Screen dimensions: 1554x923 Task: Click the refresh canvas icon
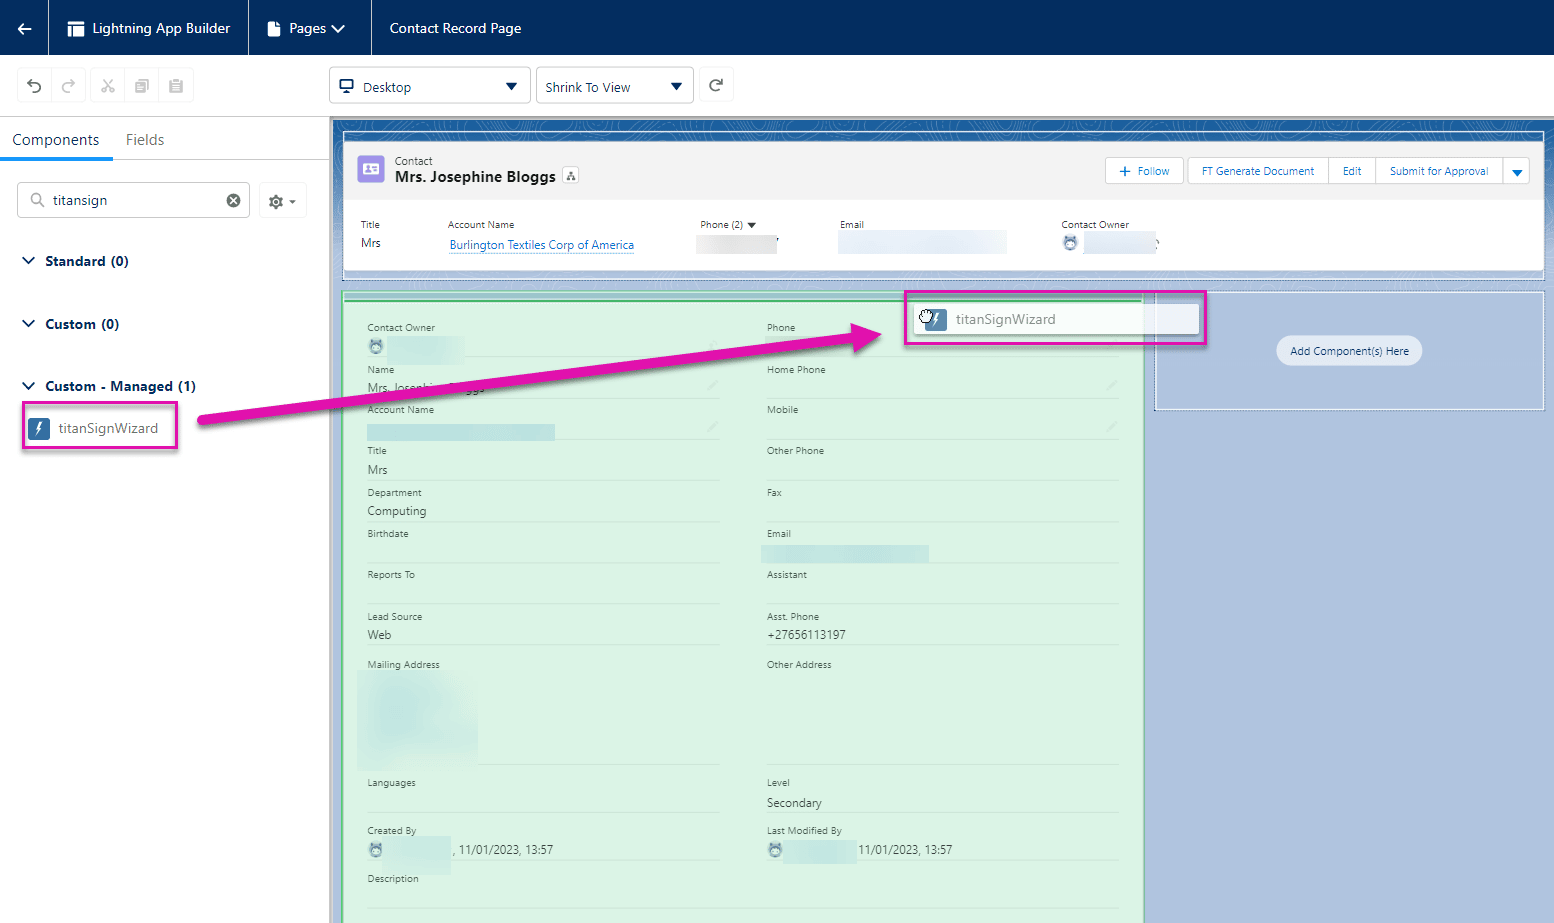pyautogui.click(x=716, y=85)
